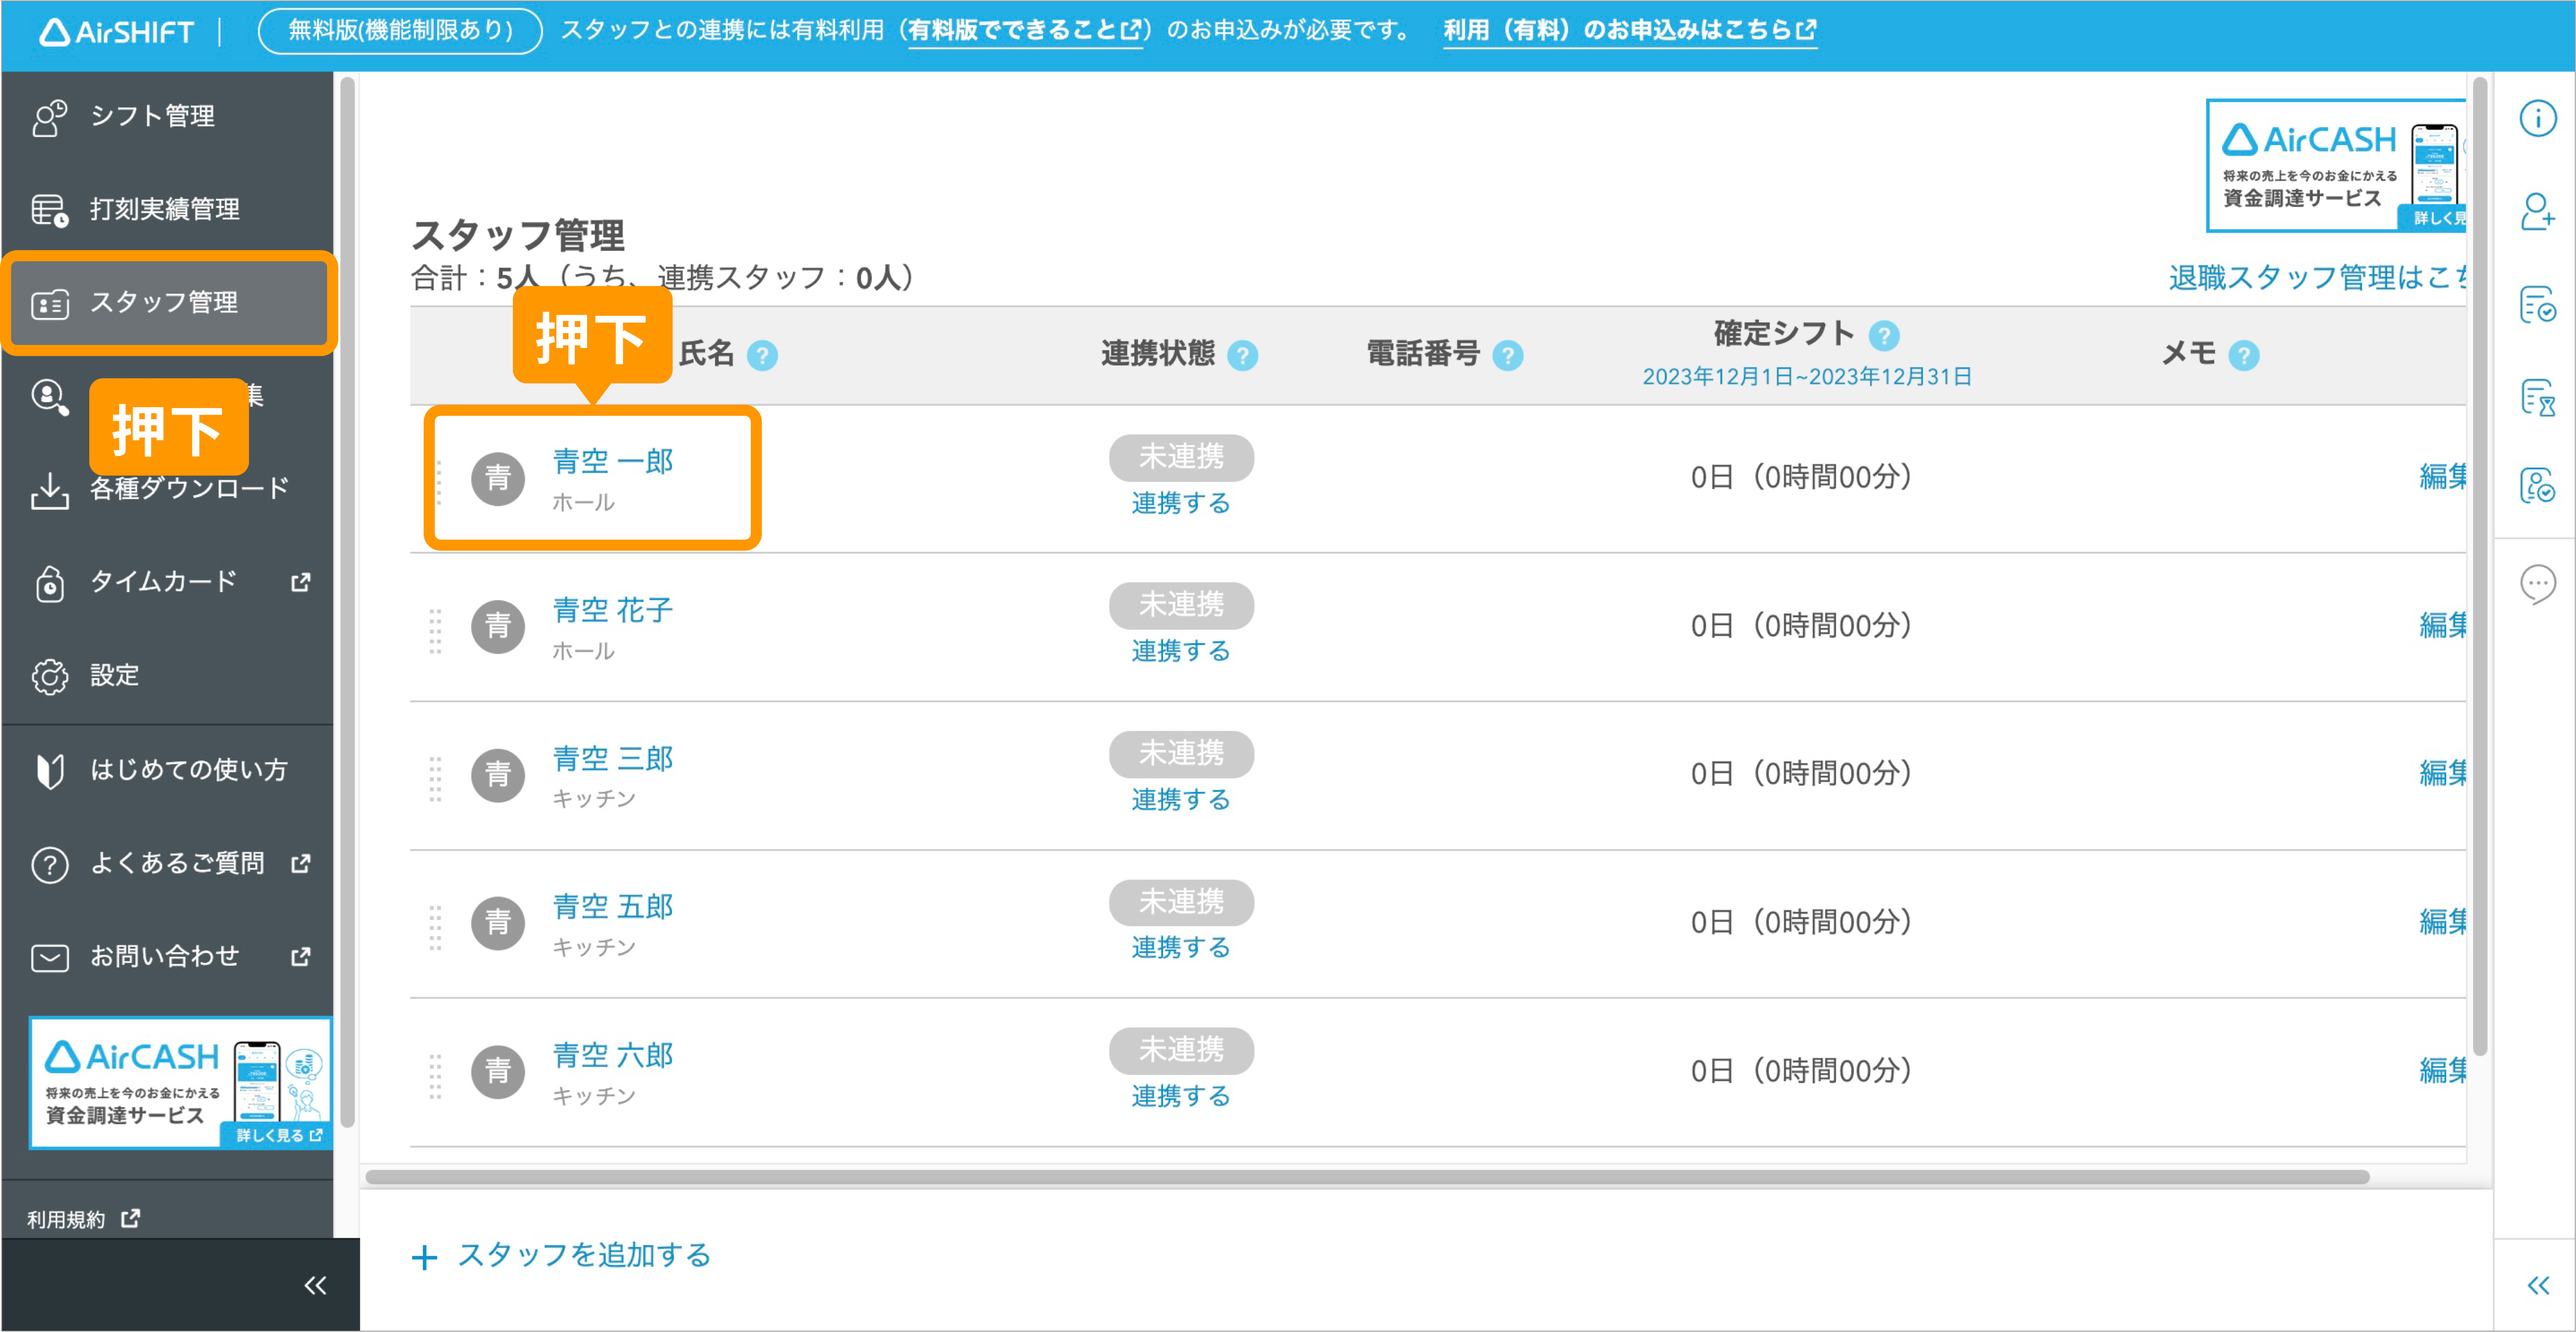2576x1332 pixels.
Task: Click the list with hourglass icon
Action: (x=2537, y=397)
